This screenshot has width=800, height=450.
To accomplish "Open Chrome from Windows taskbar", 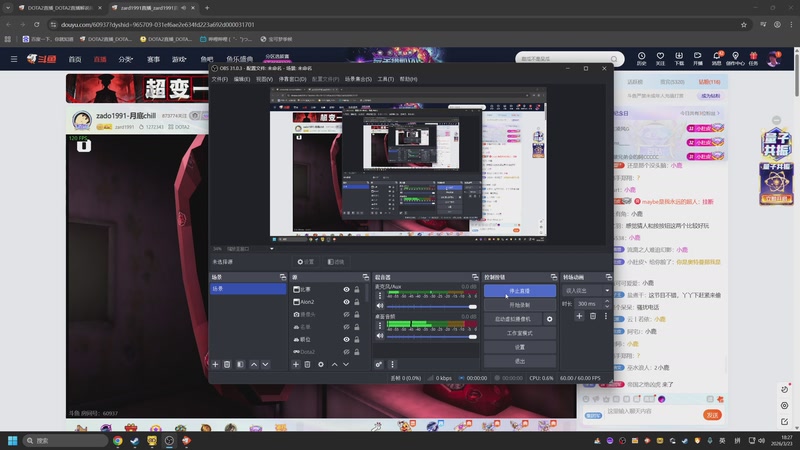I will 118,440.
